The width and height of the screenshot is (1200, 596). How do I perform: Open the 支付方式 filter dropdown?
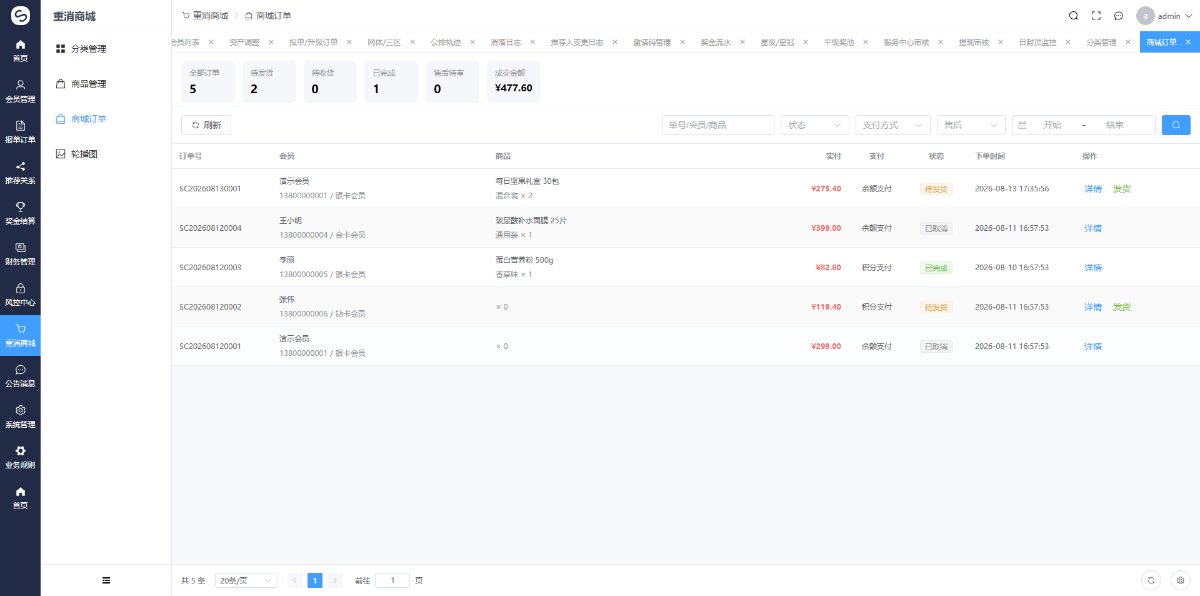(x=892, y=125)
